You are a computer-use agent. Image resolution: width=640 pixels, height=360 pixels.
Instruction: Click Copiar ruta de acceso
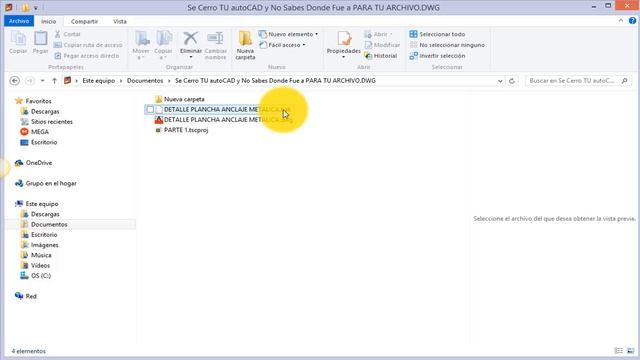[88, 45]
